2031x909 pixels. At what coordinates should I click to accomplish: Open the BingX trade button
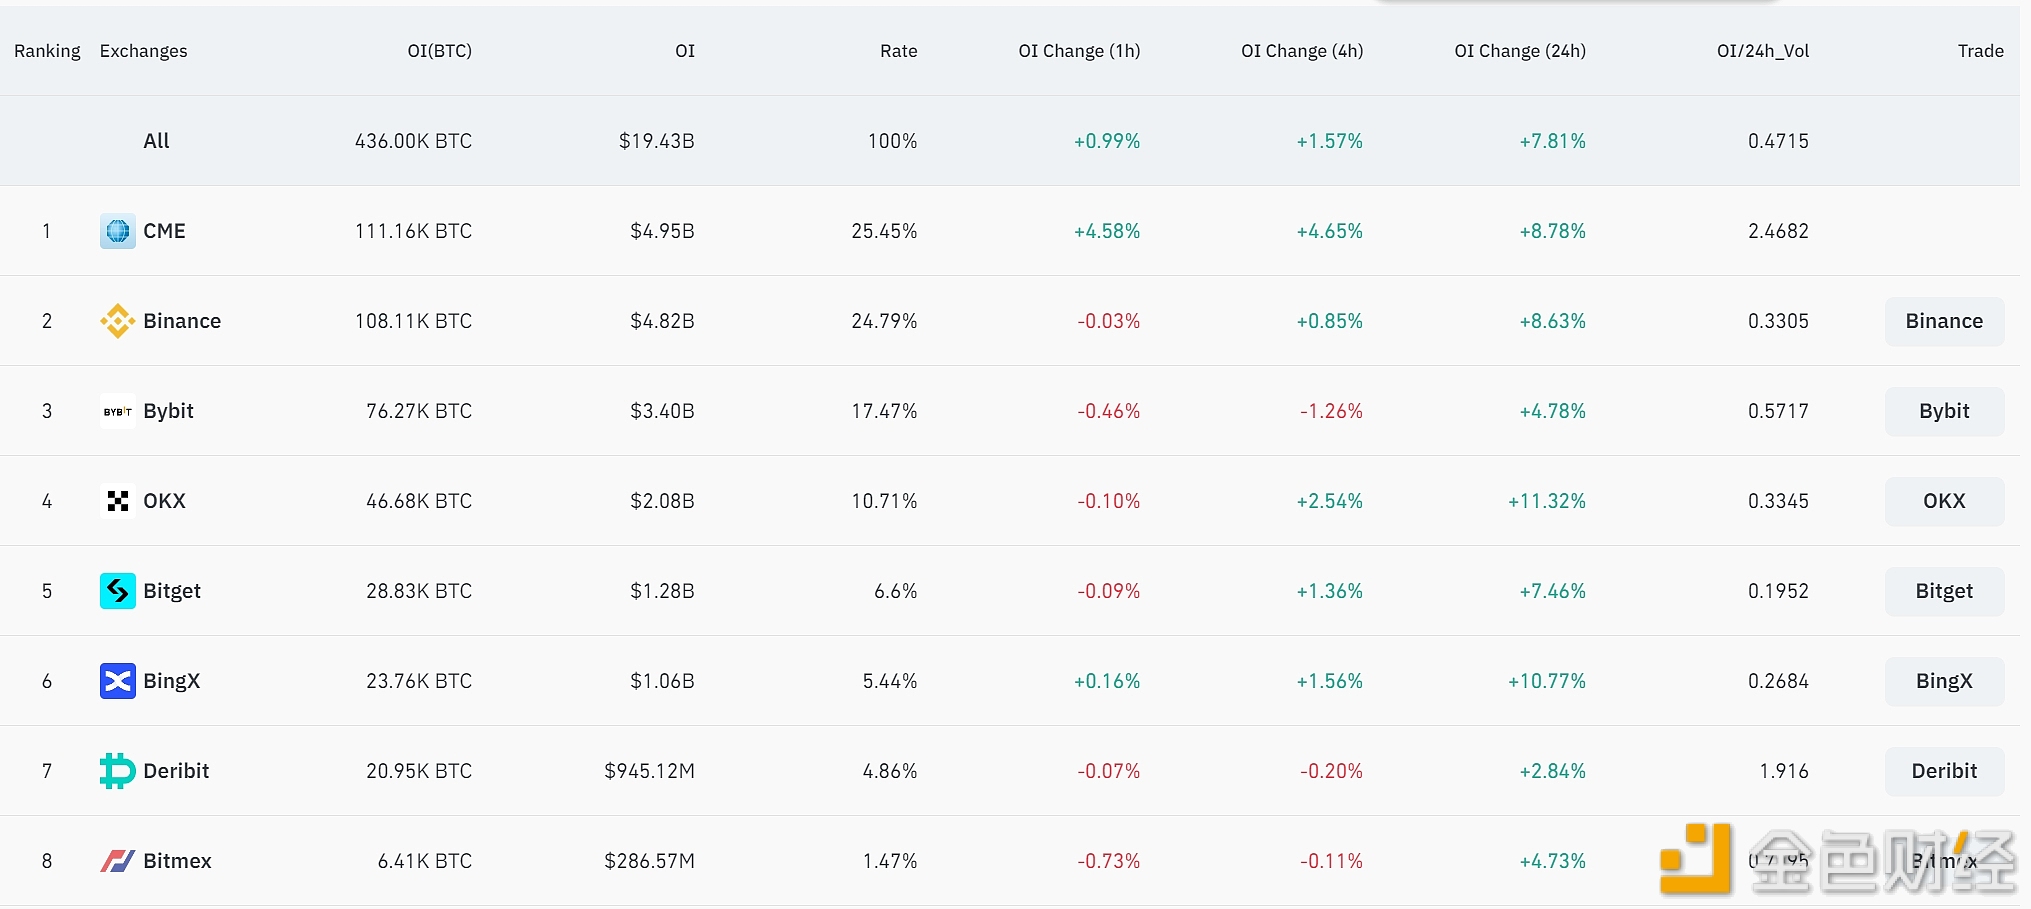(x=1944, y=681)
